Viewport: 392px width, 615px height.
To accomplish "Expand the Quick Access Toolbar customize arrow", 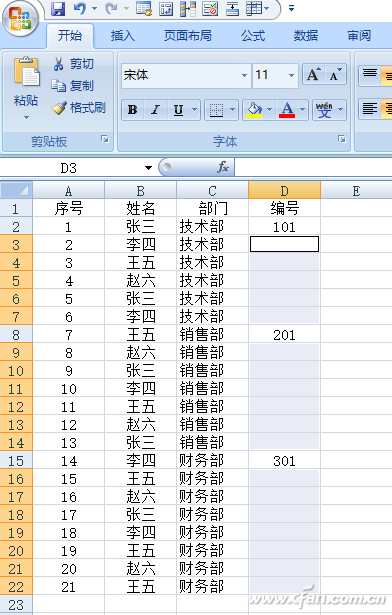I will click(x=291, y=8).
